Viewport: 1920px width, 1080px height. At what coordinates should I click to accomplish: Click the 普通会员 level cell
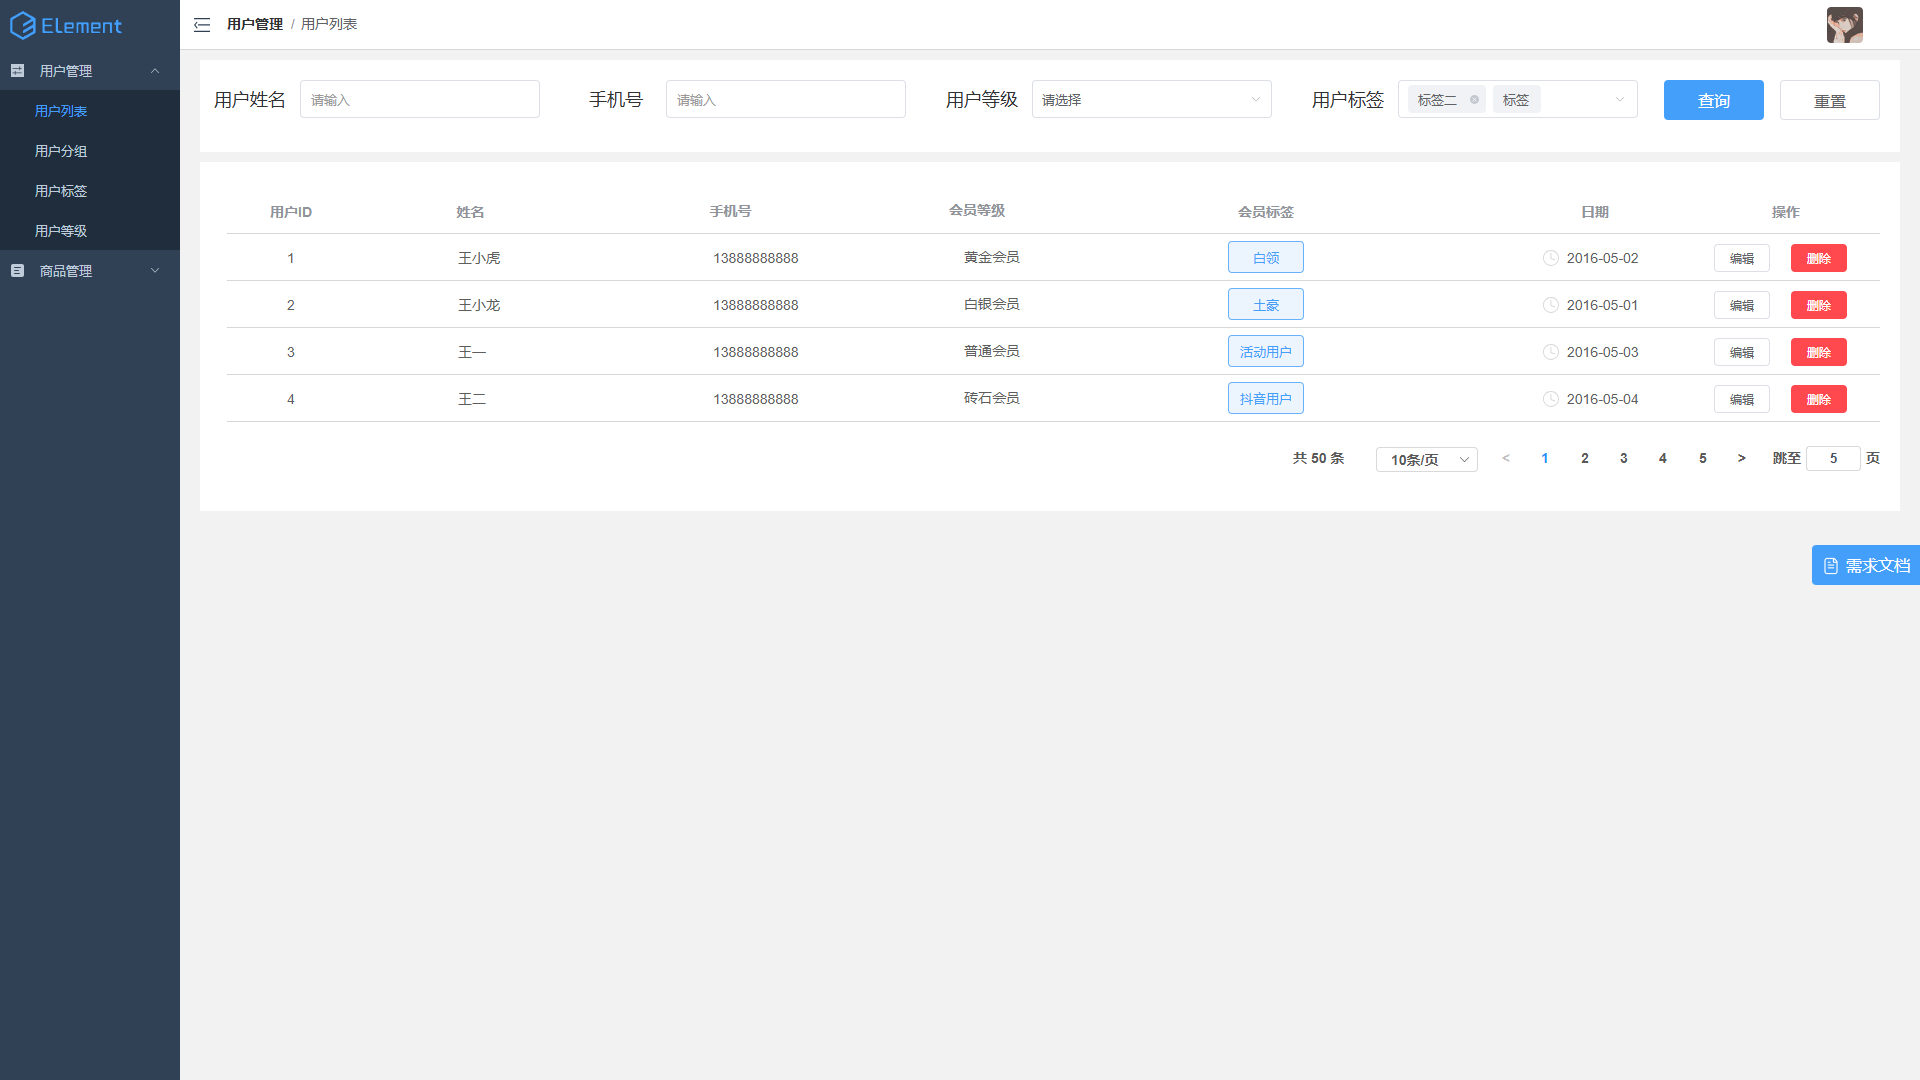[x=992, y=352]
